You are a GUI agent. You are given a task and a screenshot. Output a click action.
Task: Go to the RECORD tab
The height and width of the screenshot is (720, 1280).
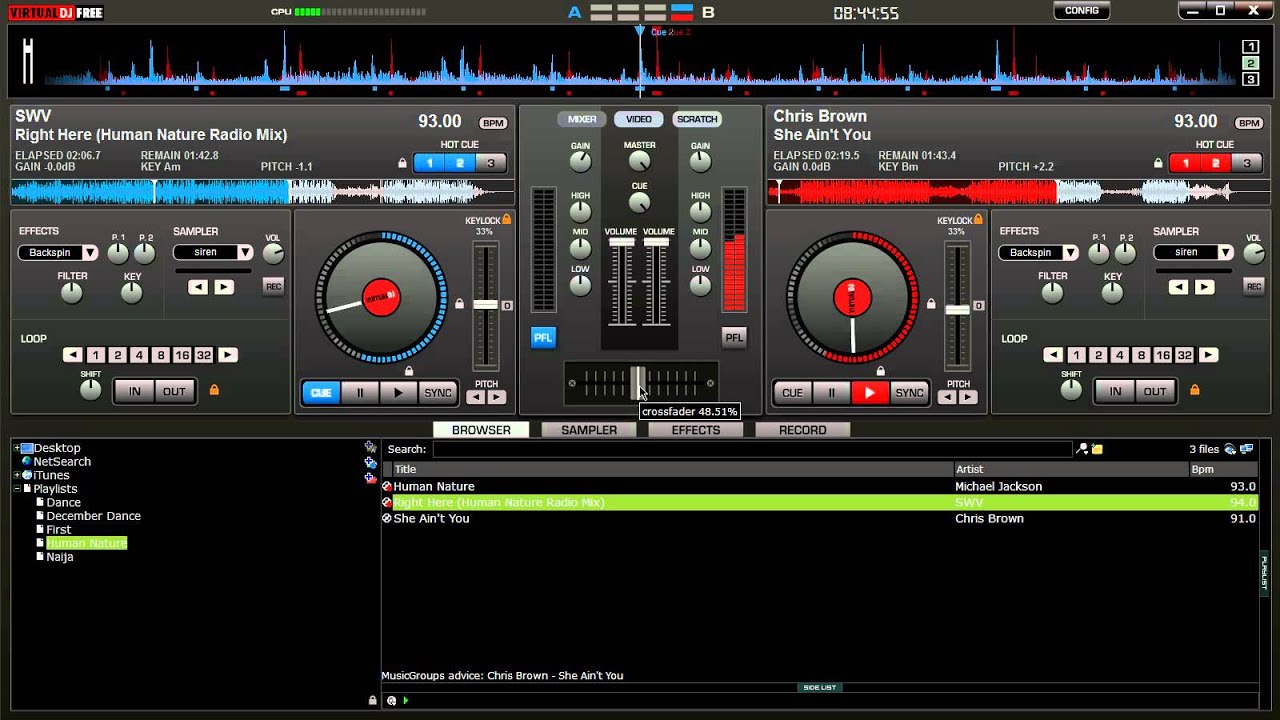coord(803,430)
